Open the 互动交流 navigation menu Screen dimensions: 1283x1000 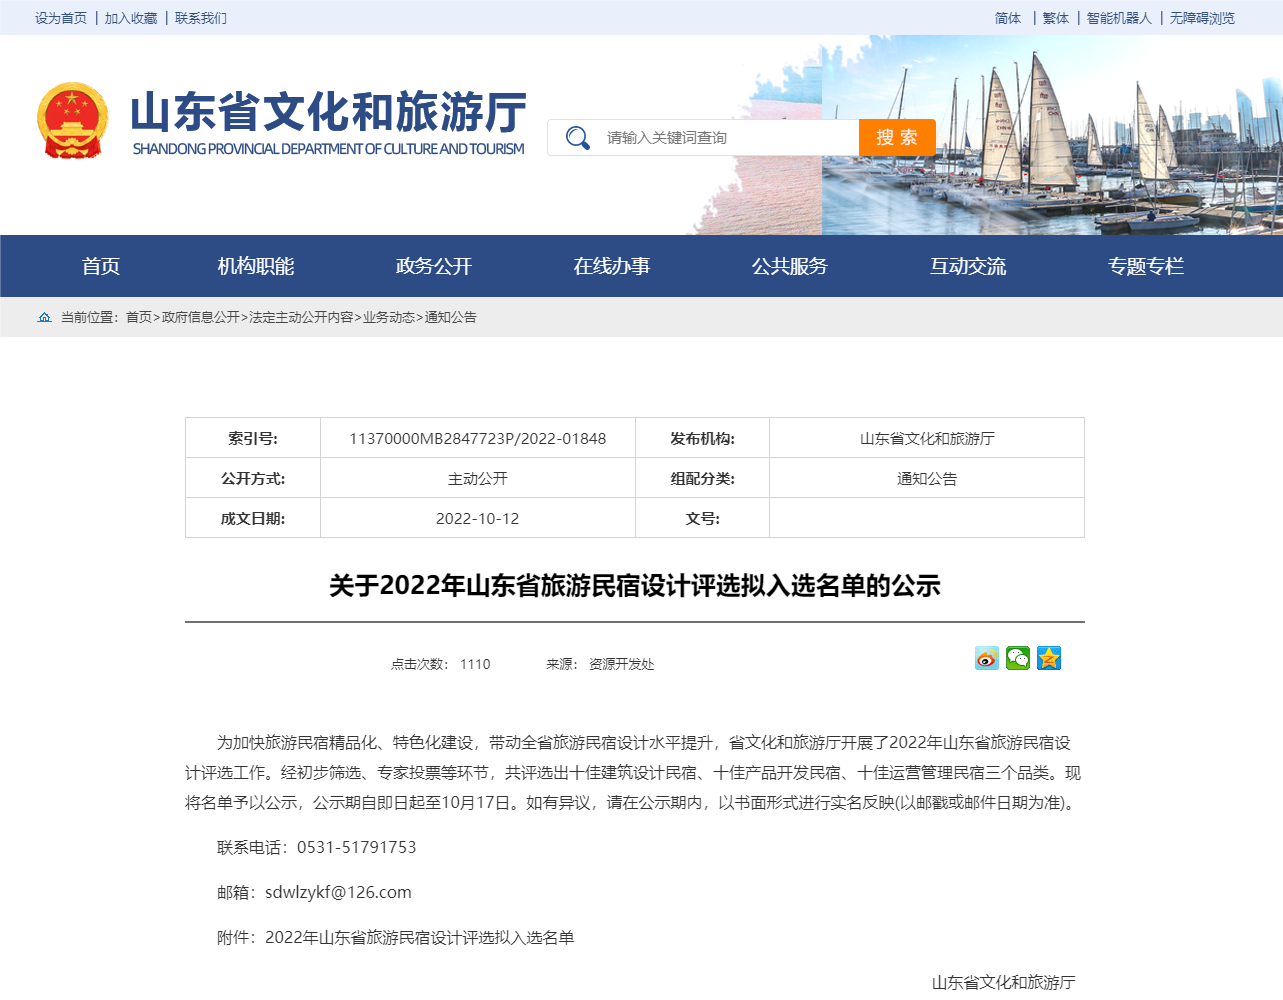(x=967, y=265)
